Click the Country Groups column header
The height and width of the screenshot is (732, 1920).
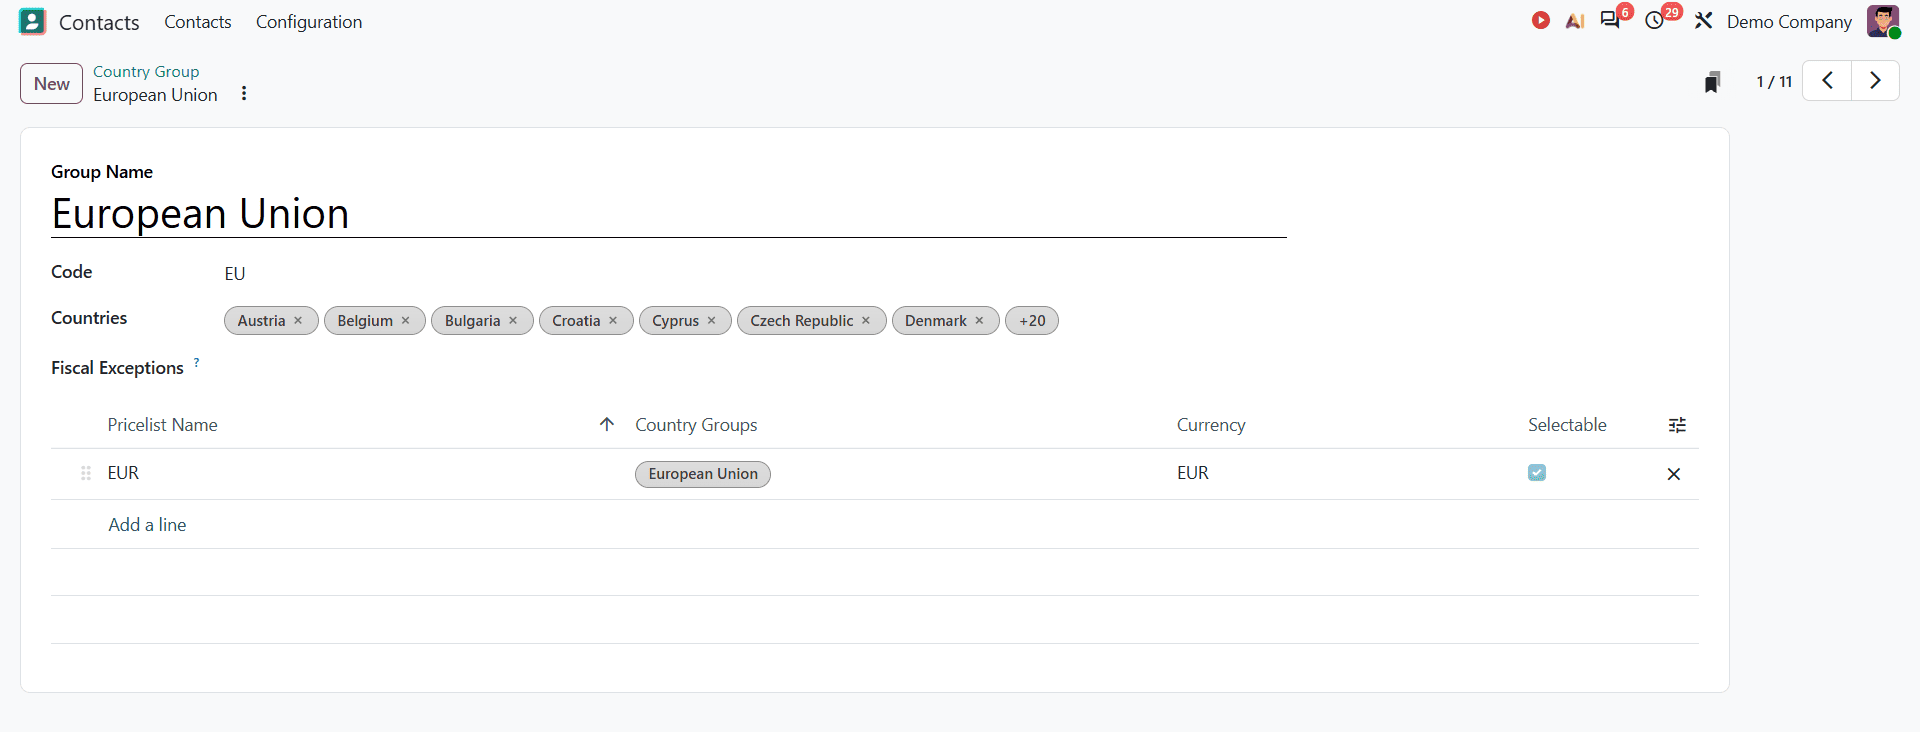[x=696, y=425]
